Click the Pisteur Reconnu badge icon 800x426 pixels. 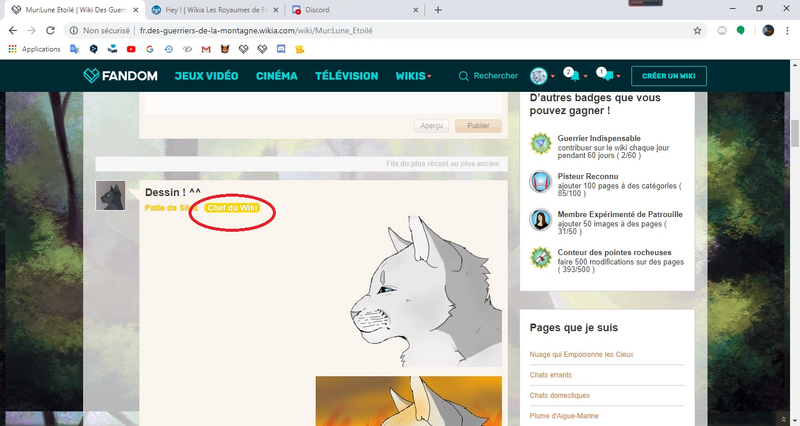pos(541,182)
